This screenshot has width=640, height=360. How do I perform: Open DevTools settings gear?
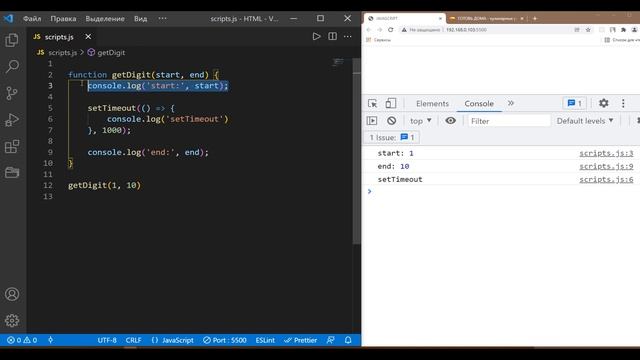(604, 103)
